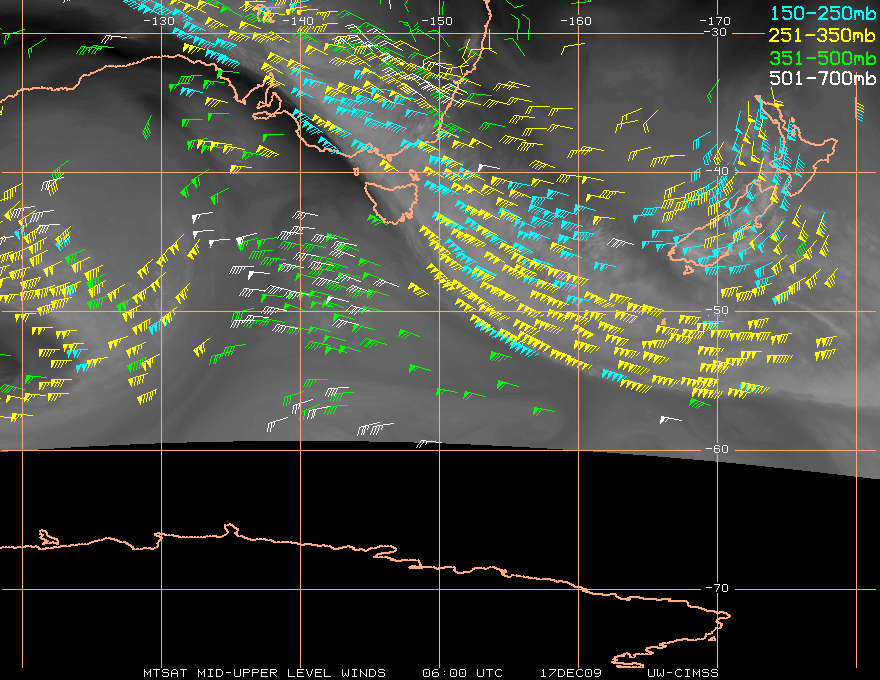Click the -60 latitude label

click(717, 449)
